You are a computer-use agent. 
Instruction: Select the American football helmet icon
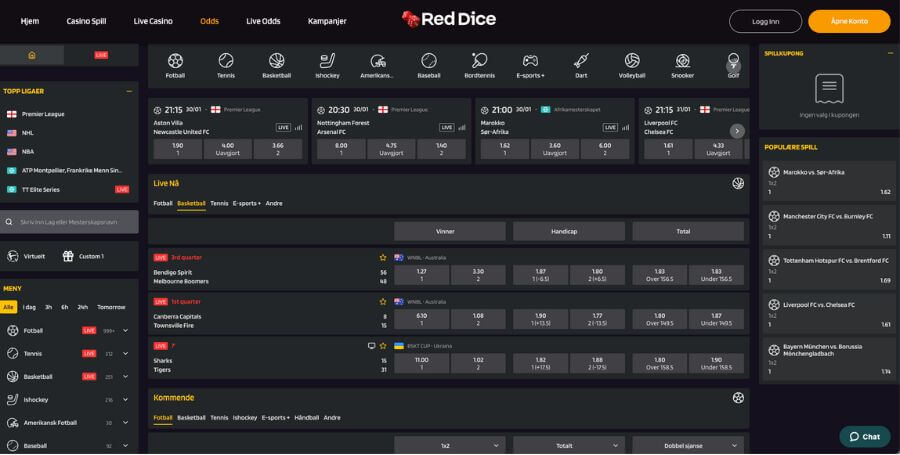(x=378, y=60)
